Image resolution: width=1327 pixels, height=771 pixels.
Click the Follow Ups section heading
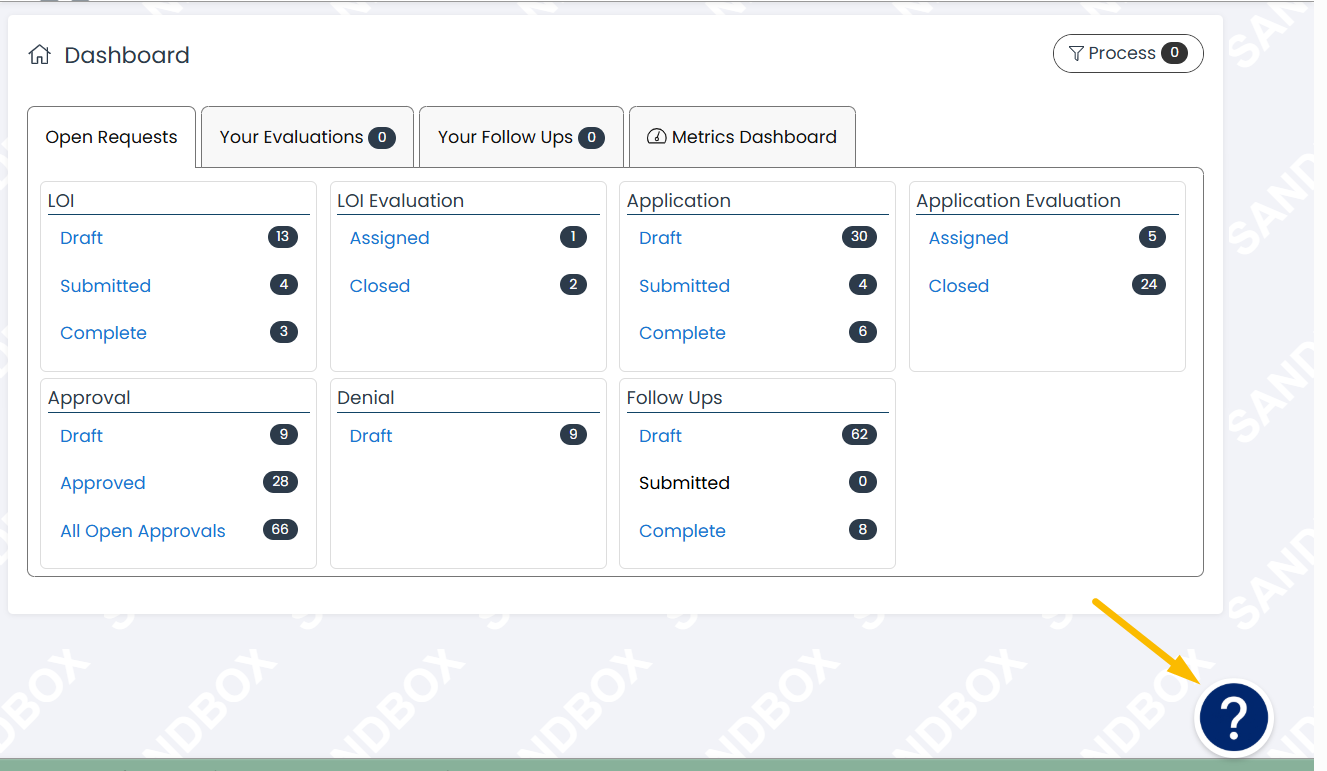pos(674,398)
